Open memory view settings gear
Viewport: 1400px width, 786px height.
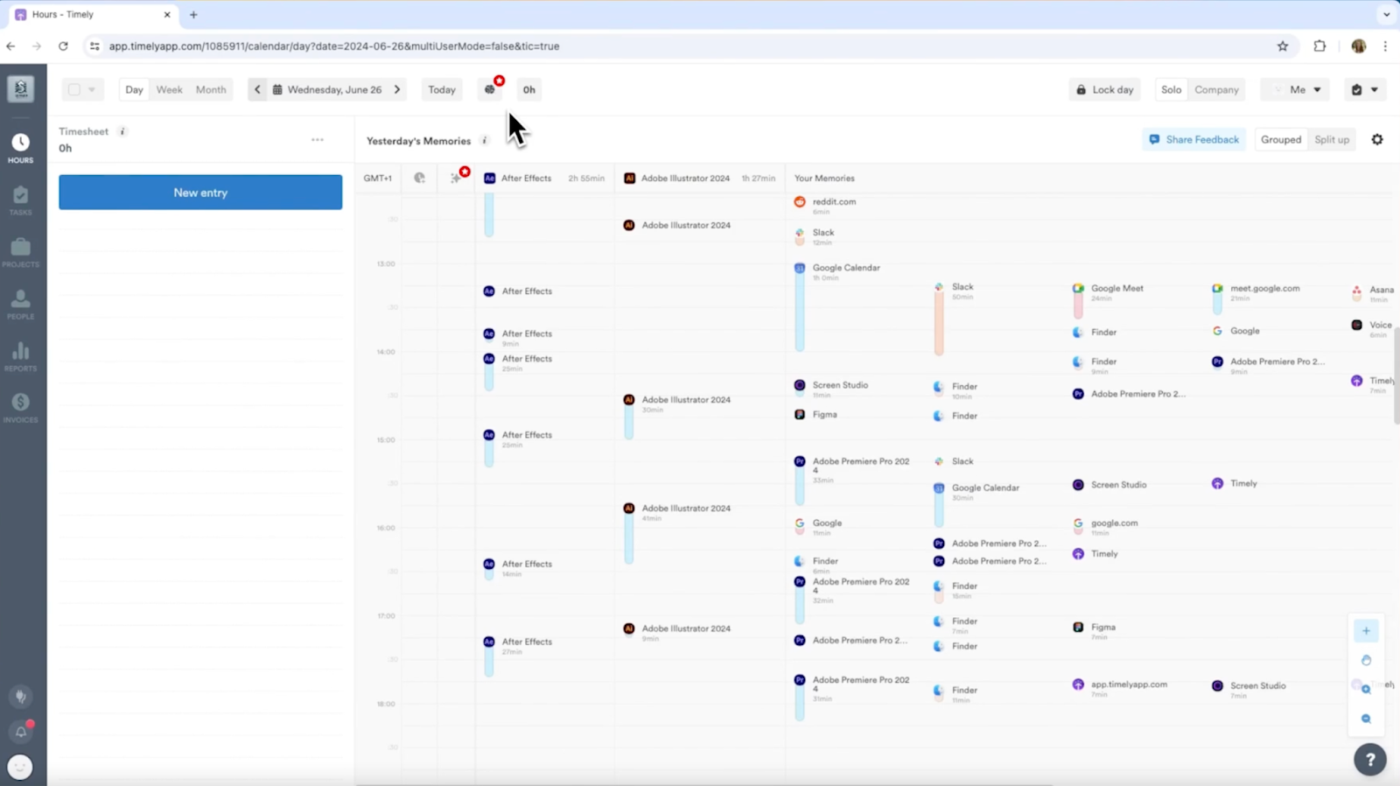pos(1377,140)
